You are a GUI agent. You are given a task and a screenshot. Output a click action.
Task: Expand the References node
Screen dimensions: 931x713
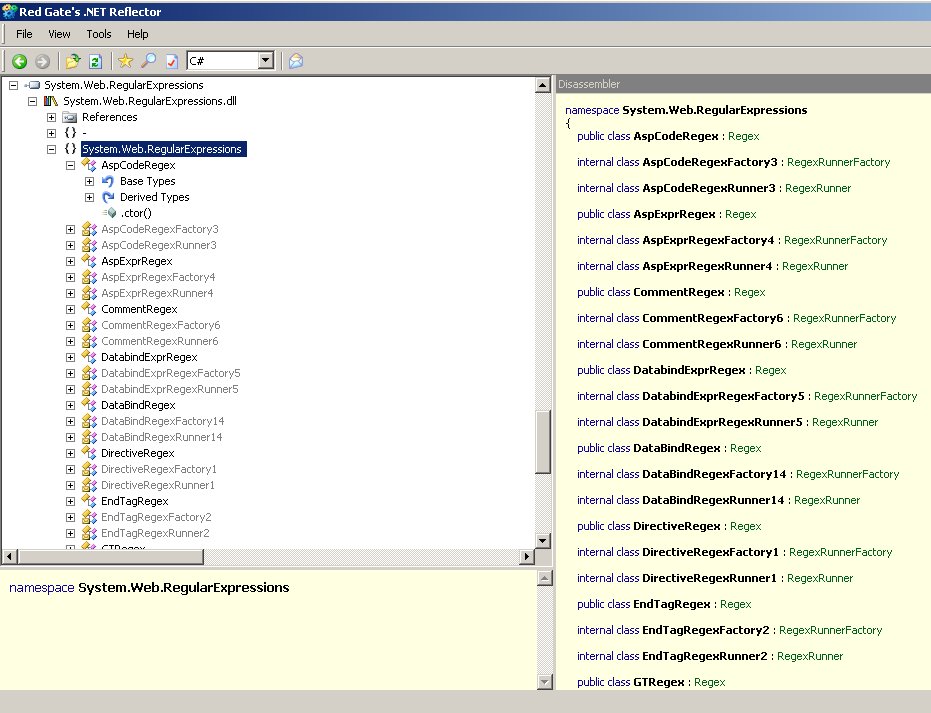[51, 118]
